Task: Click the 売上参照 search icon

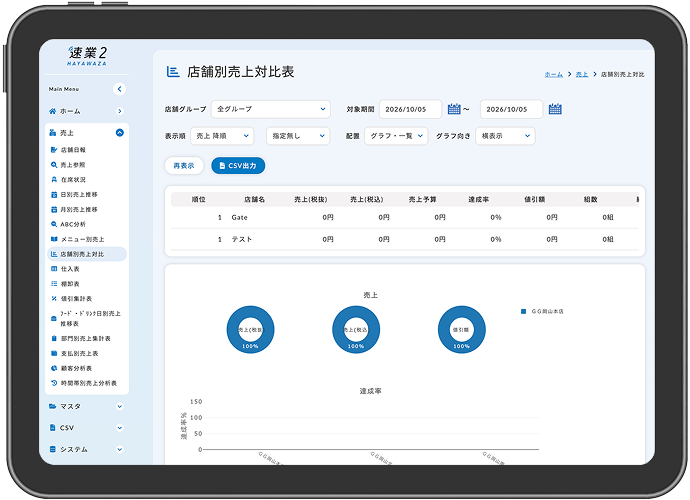Action: pyautogui.click(x=54, y=165)
